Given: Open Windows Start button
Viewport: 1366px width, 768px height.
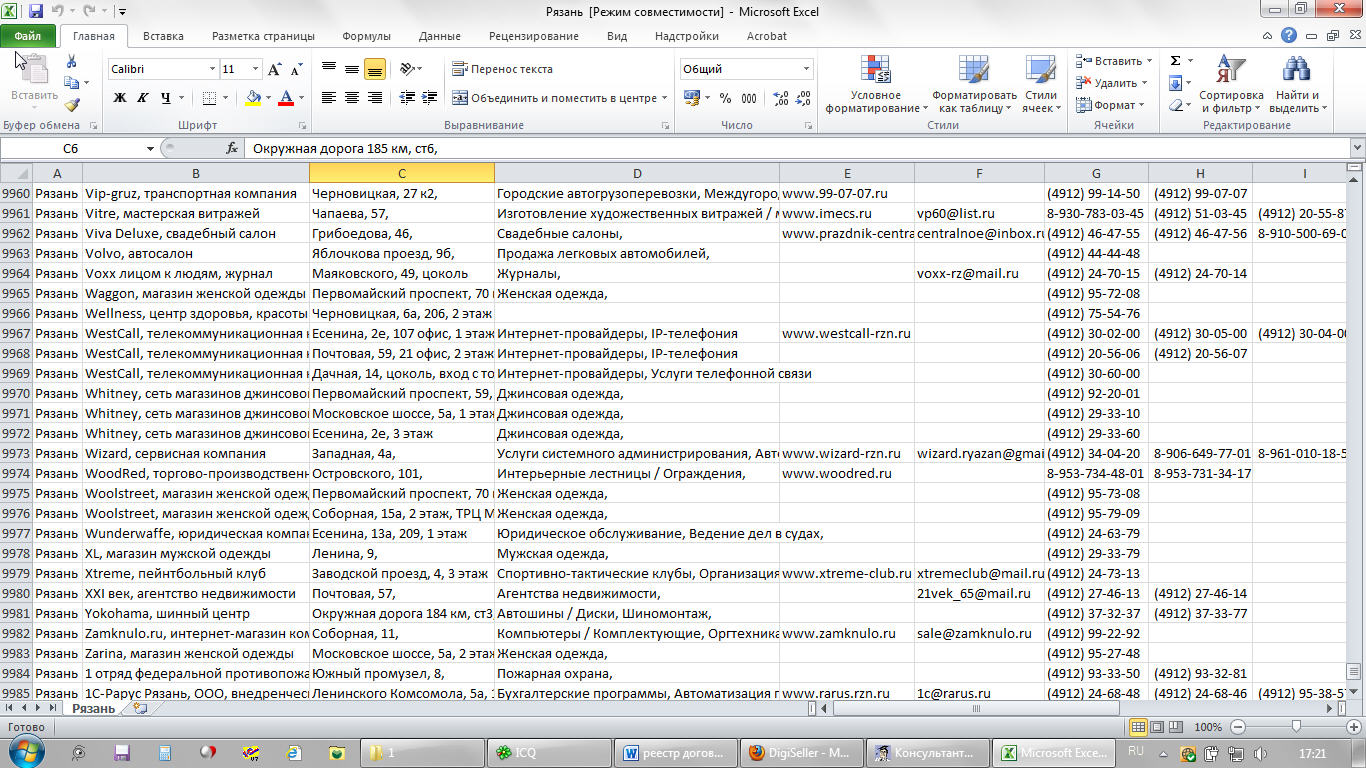Looking at the screenshot, I should [x=26, y=752].
